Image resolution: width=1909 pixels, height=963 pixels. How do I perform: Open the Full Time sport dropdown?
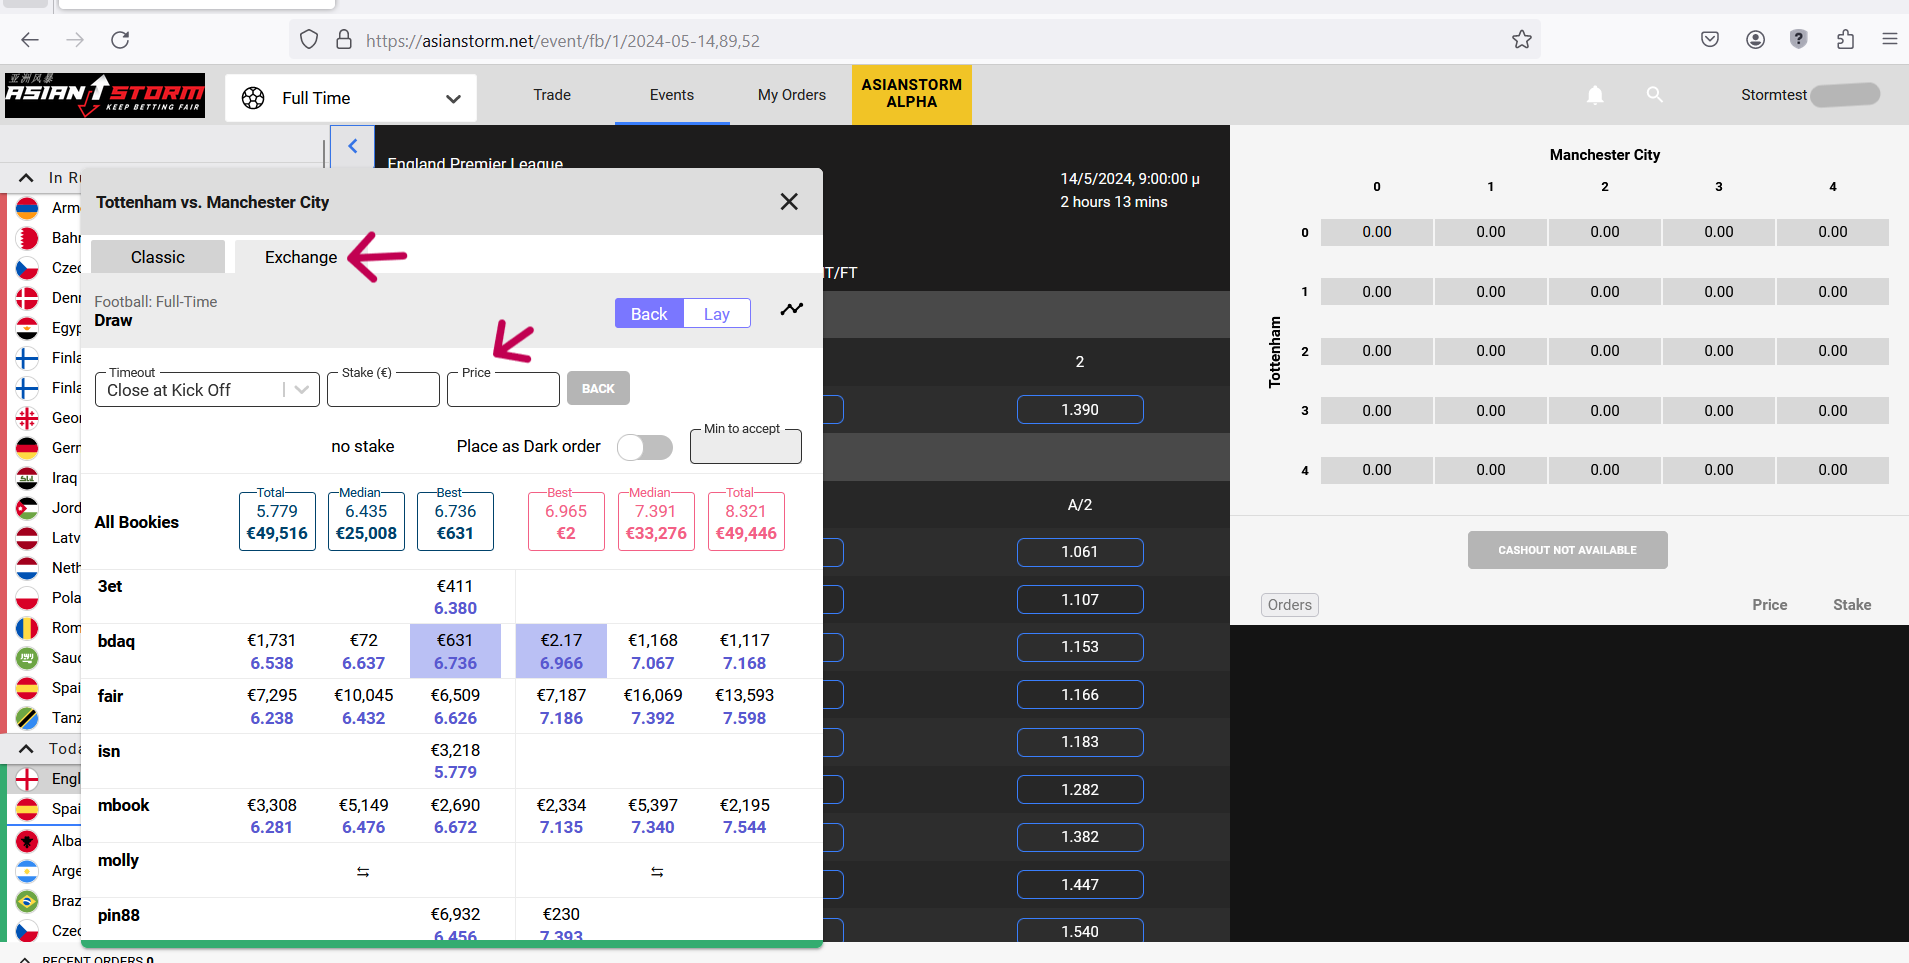pos(351,98)
